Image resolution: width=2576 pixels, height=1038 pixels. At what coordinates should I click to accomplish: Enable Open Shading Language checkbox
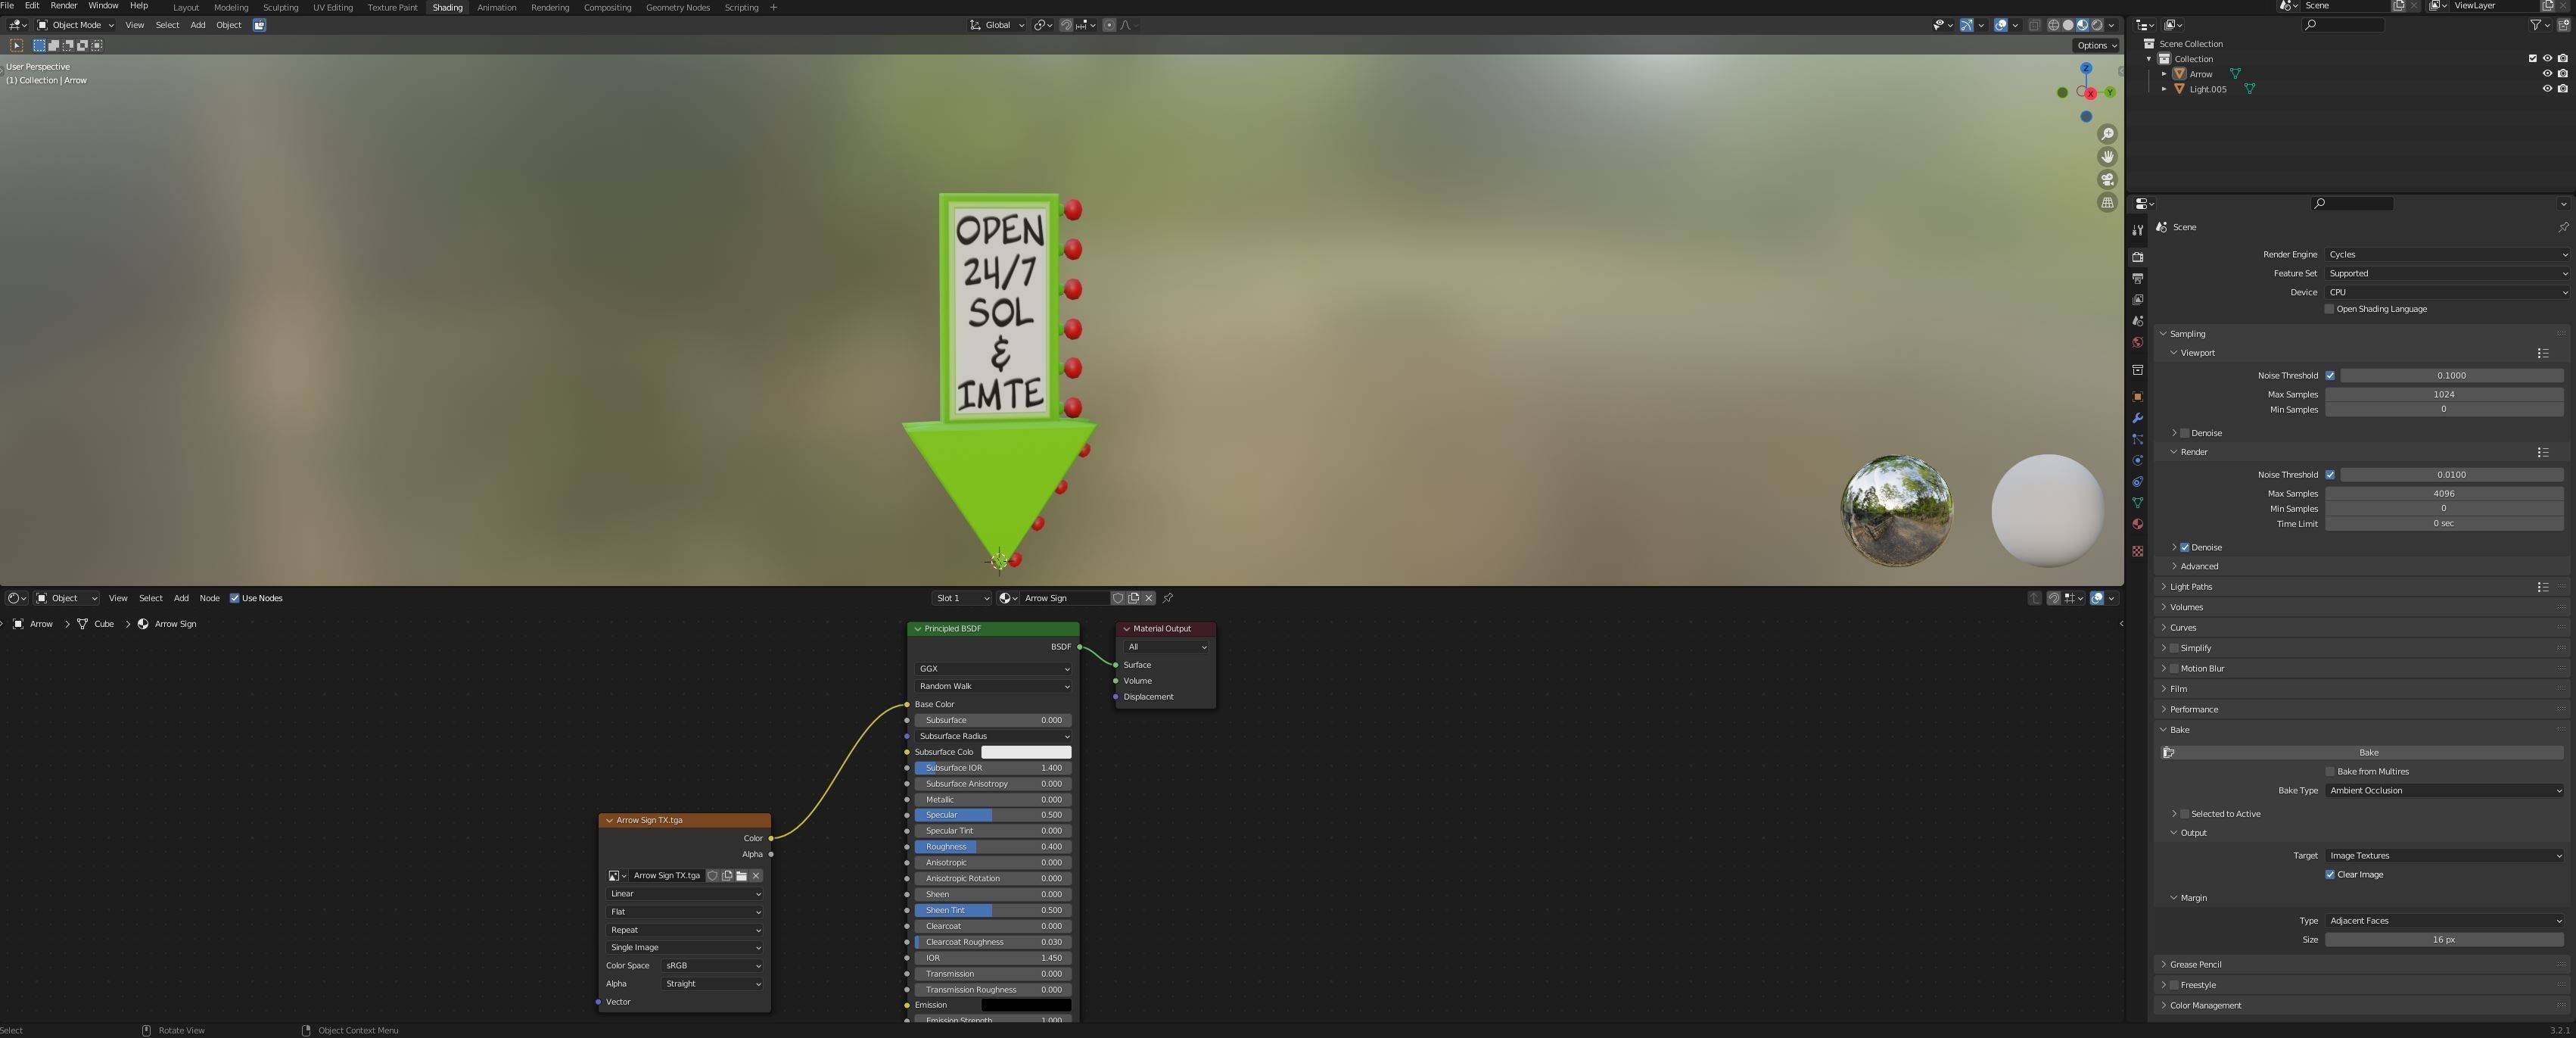[2329, 309]
